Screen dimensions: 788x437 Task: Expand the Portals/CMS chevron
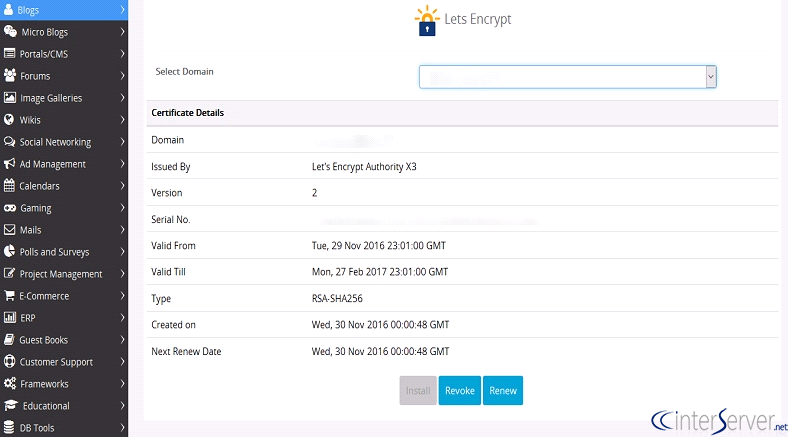click(122, 54)
